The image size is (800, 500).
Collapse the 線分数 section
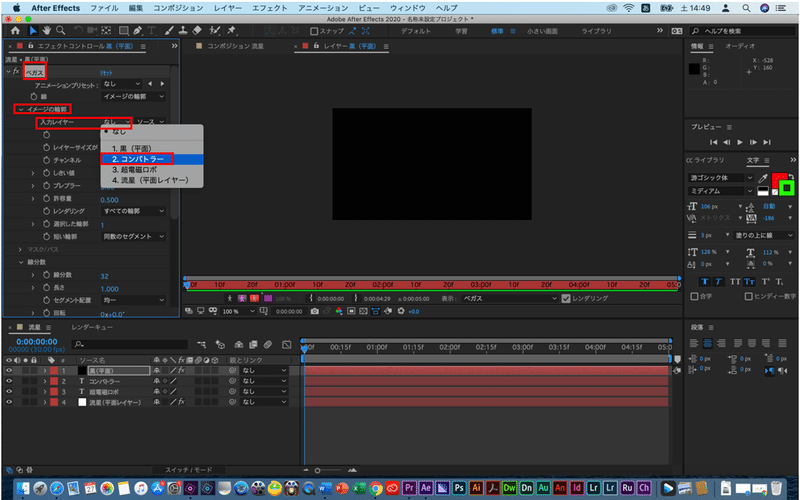click(x=21, y=262)
